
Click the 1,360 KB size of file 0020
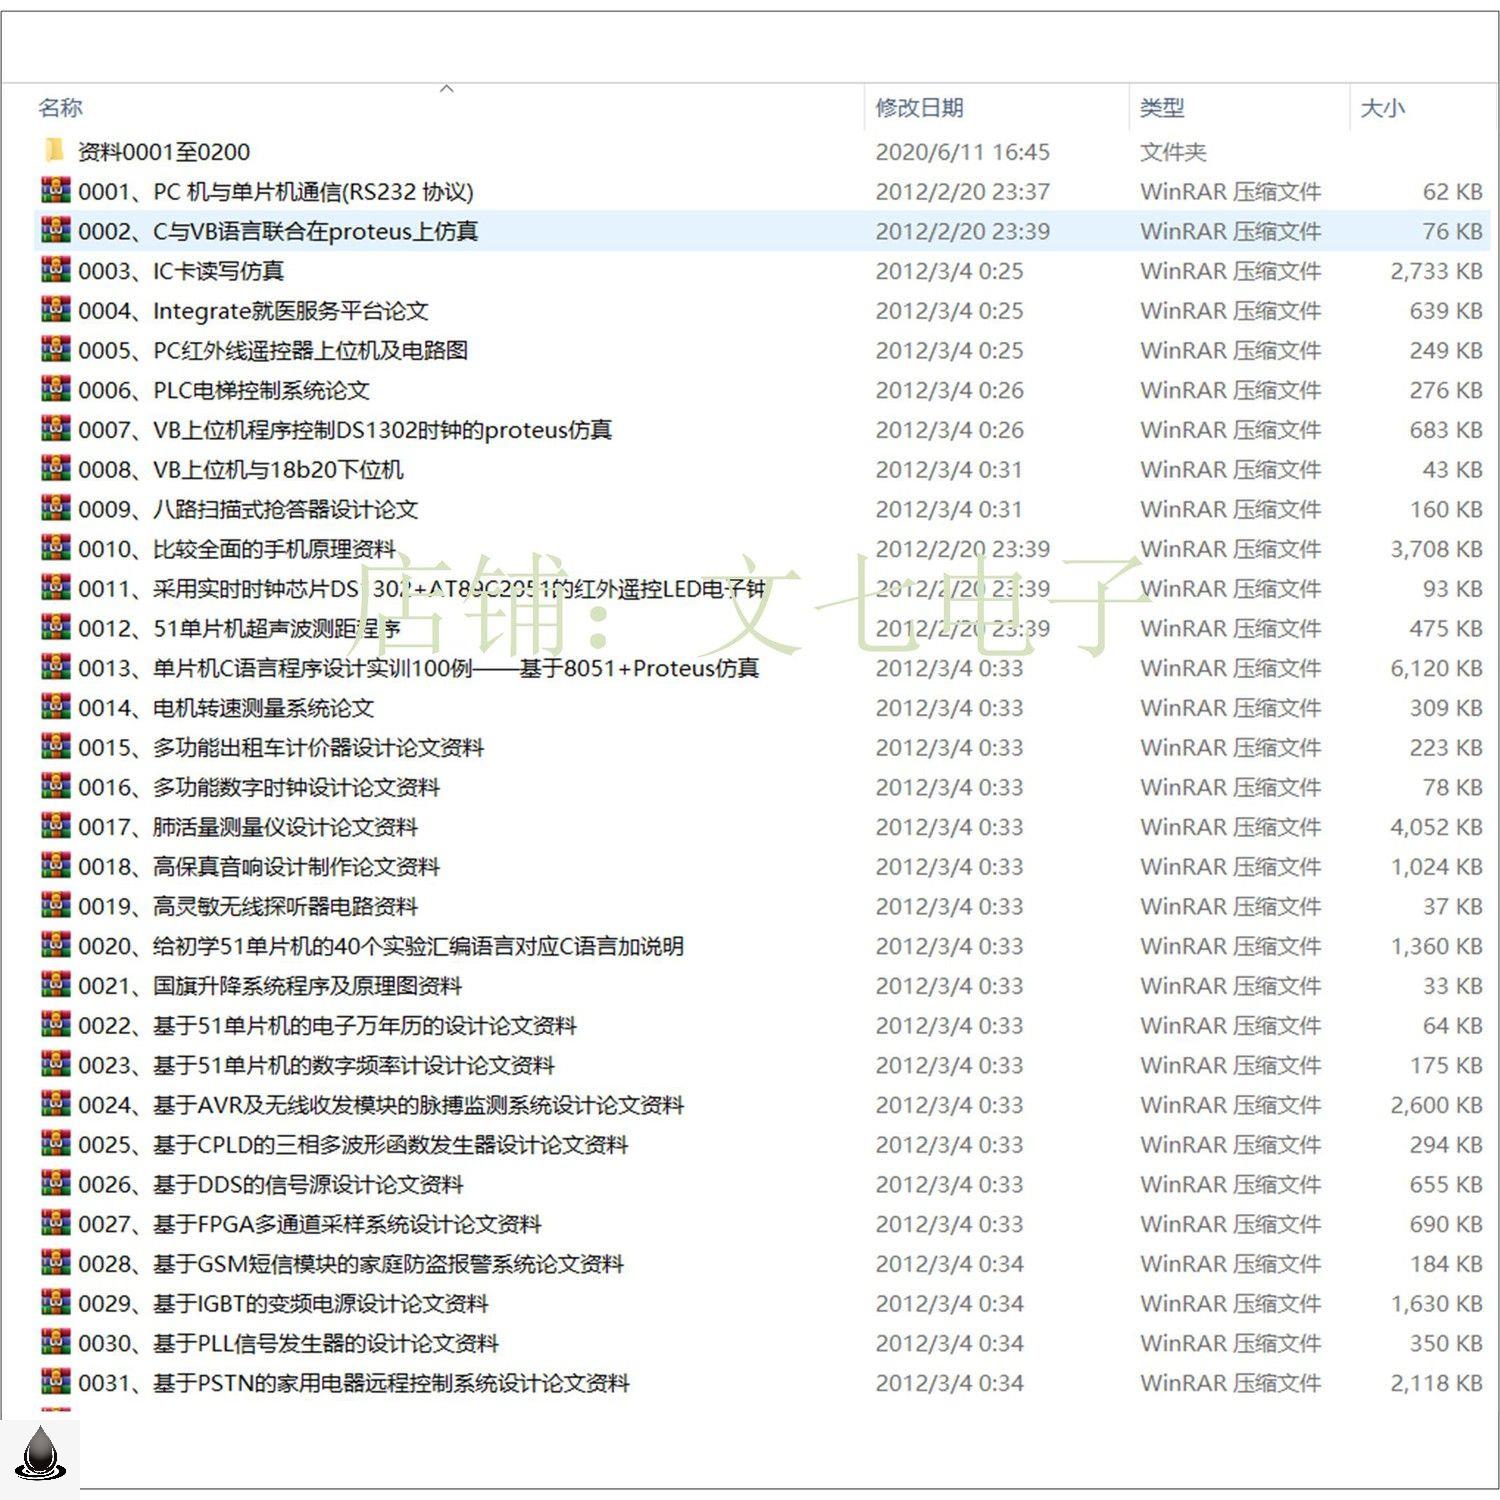pos(1436,946)
